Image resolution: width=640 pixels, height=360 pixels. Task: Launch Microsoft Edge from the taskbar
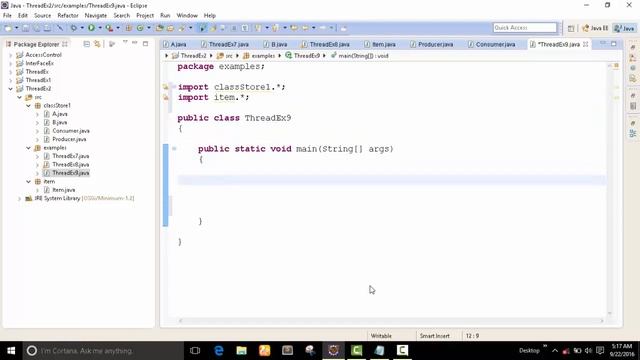click(x=219, y=351)
